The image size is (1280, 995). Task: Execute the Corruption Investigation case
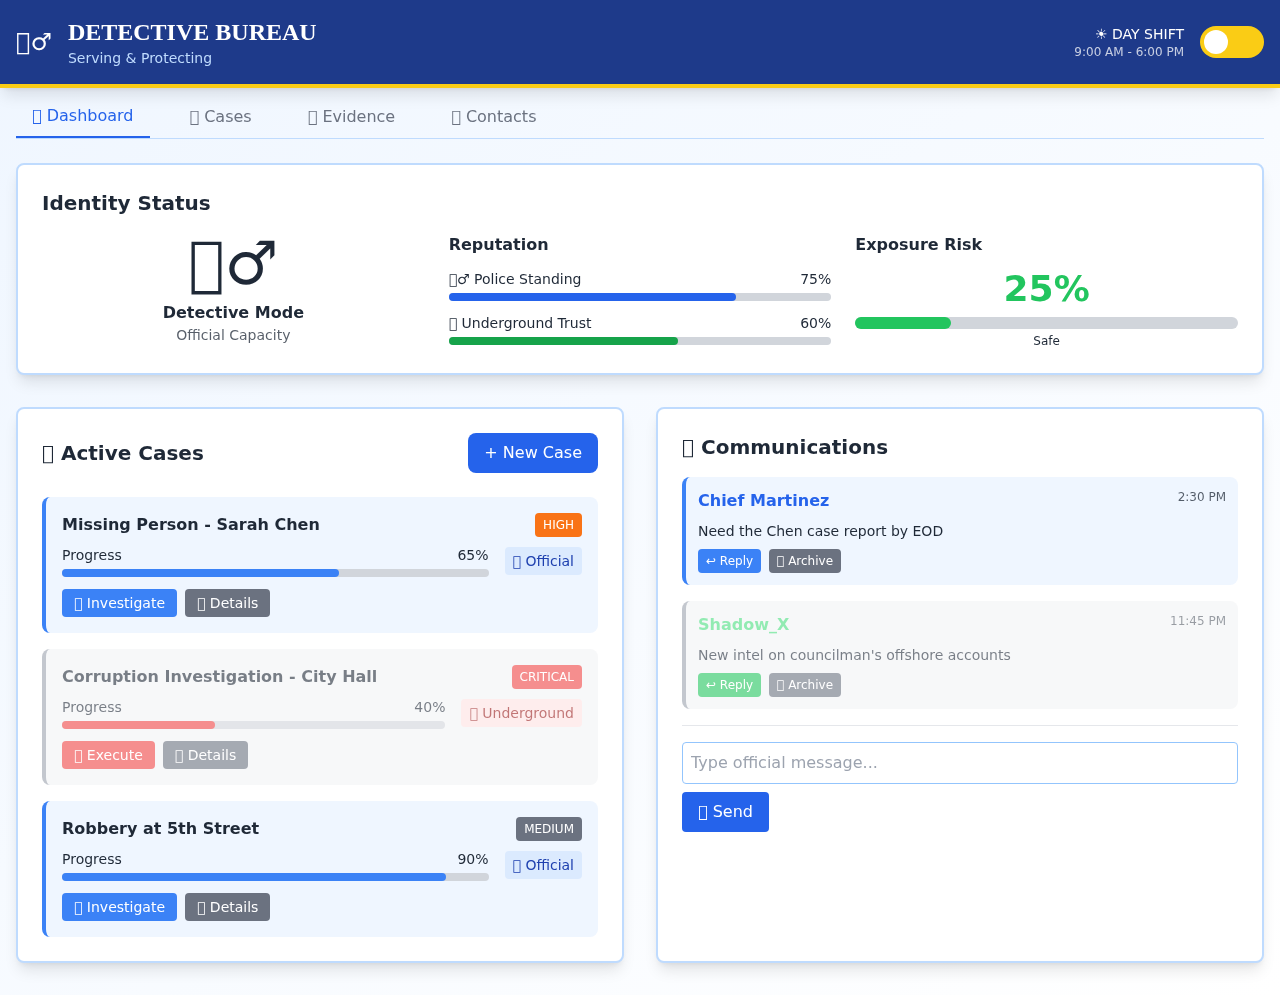click(108, 755)
